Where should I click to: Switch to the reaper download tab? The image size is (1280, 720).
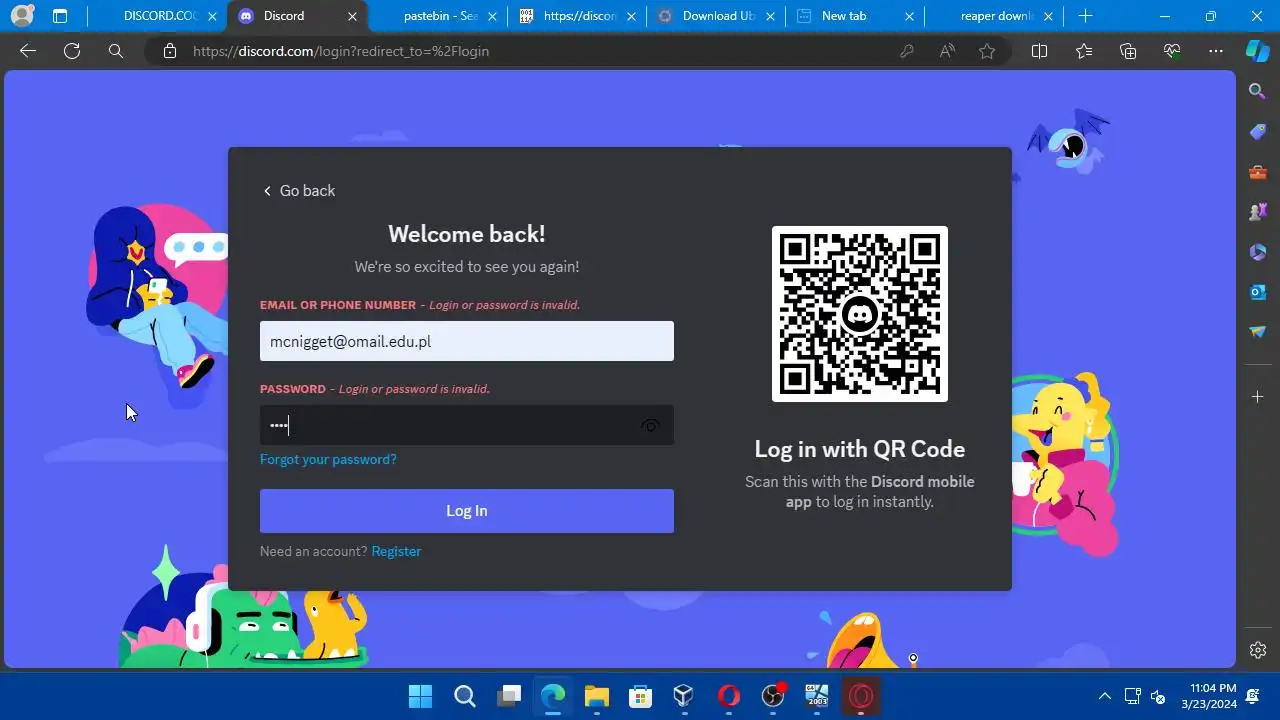994,16
